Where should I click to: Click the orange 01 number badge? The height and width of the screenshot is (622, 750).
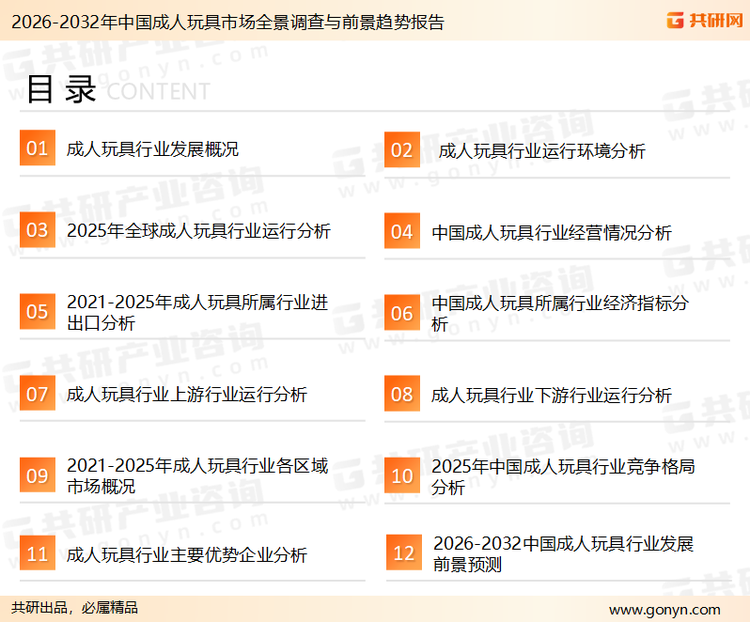pos(37,149)
